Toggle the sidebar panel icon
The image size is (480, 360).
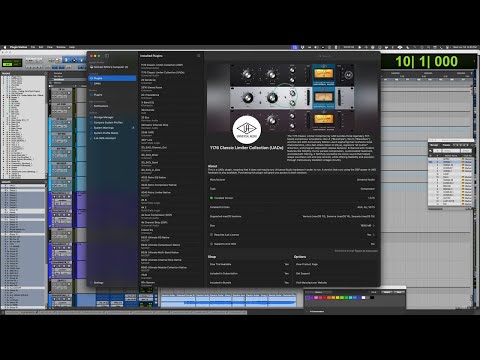coord(107,56)
